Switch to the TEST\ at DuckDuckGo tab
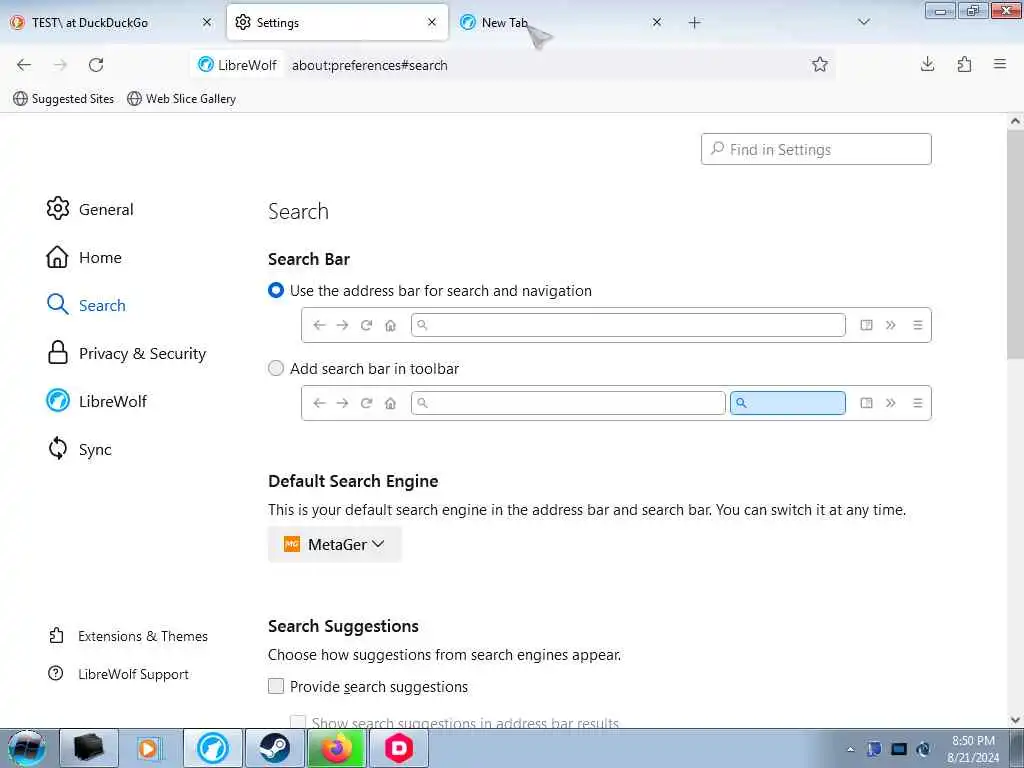 click(111, 22)
